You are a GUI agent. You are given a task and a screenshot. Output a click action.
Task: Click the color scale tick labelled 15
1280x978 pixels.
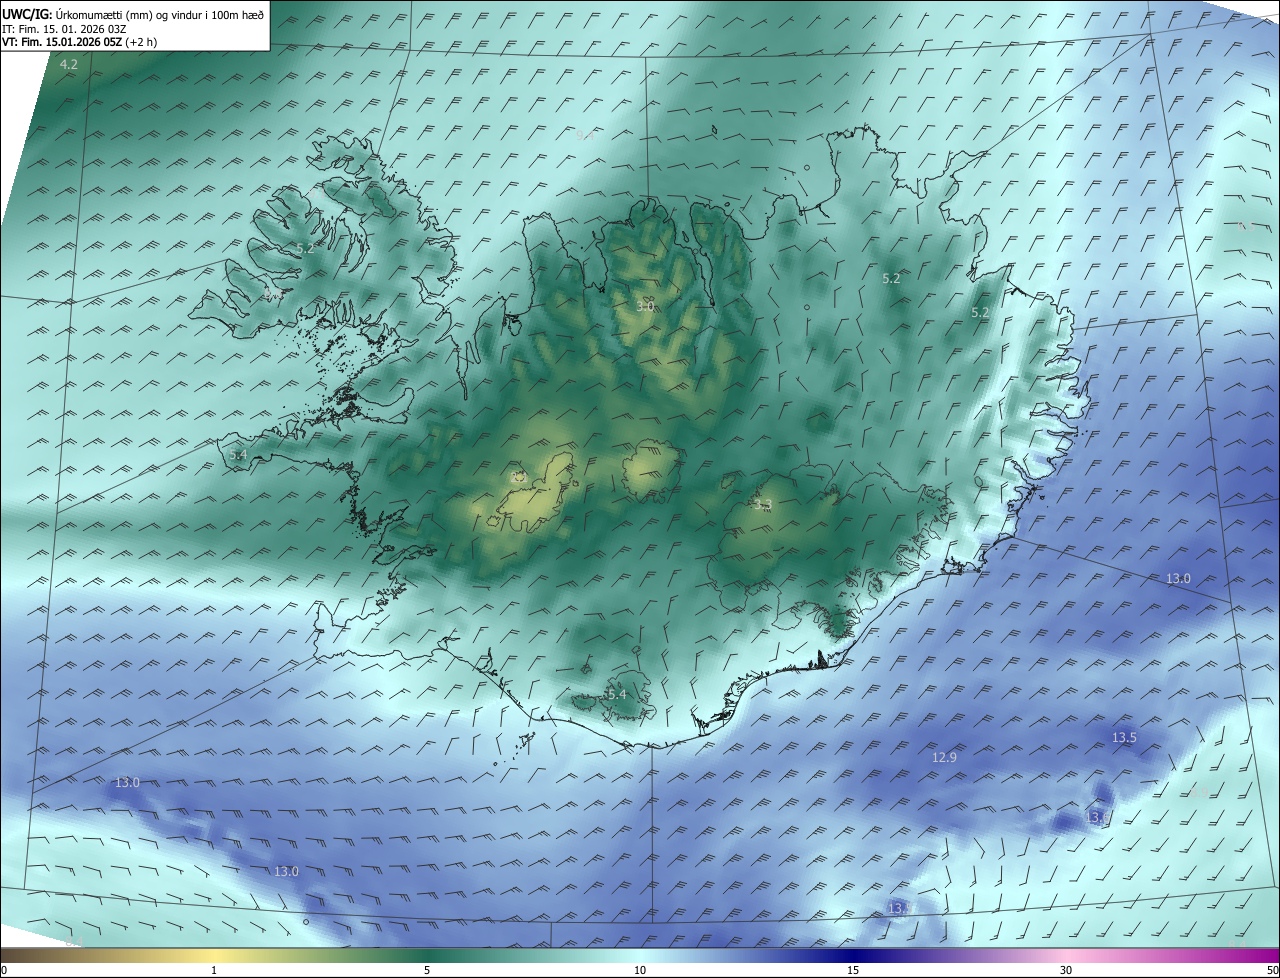pos(853,970)
